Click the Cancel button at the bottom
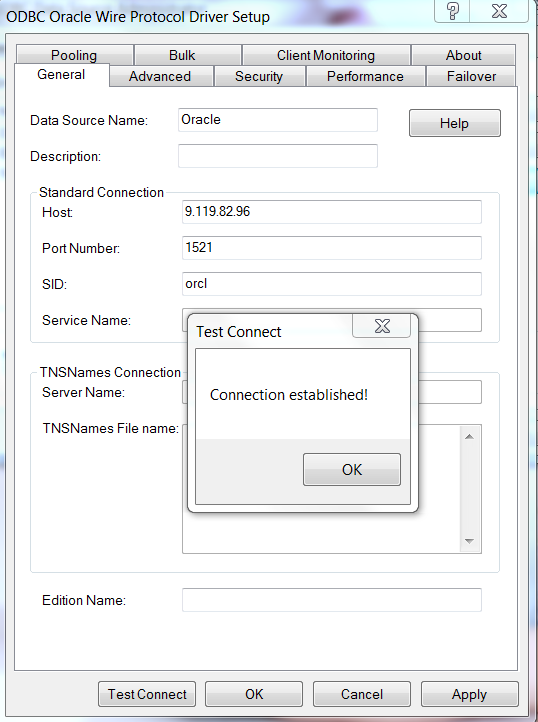The image size is (538, 722). pos(362,694)
